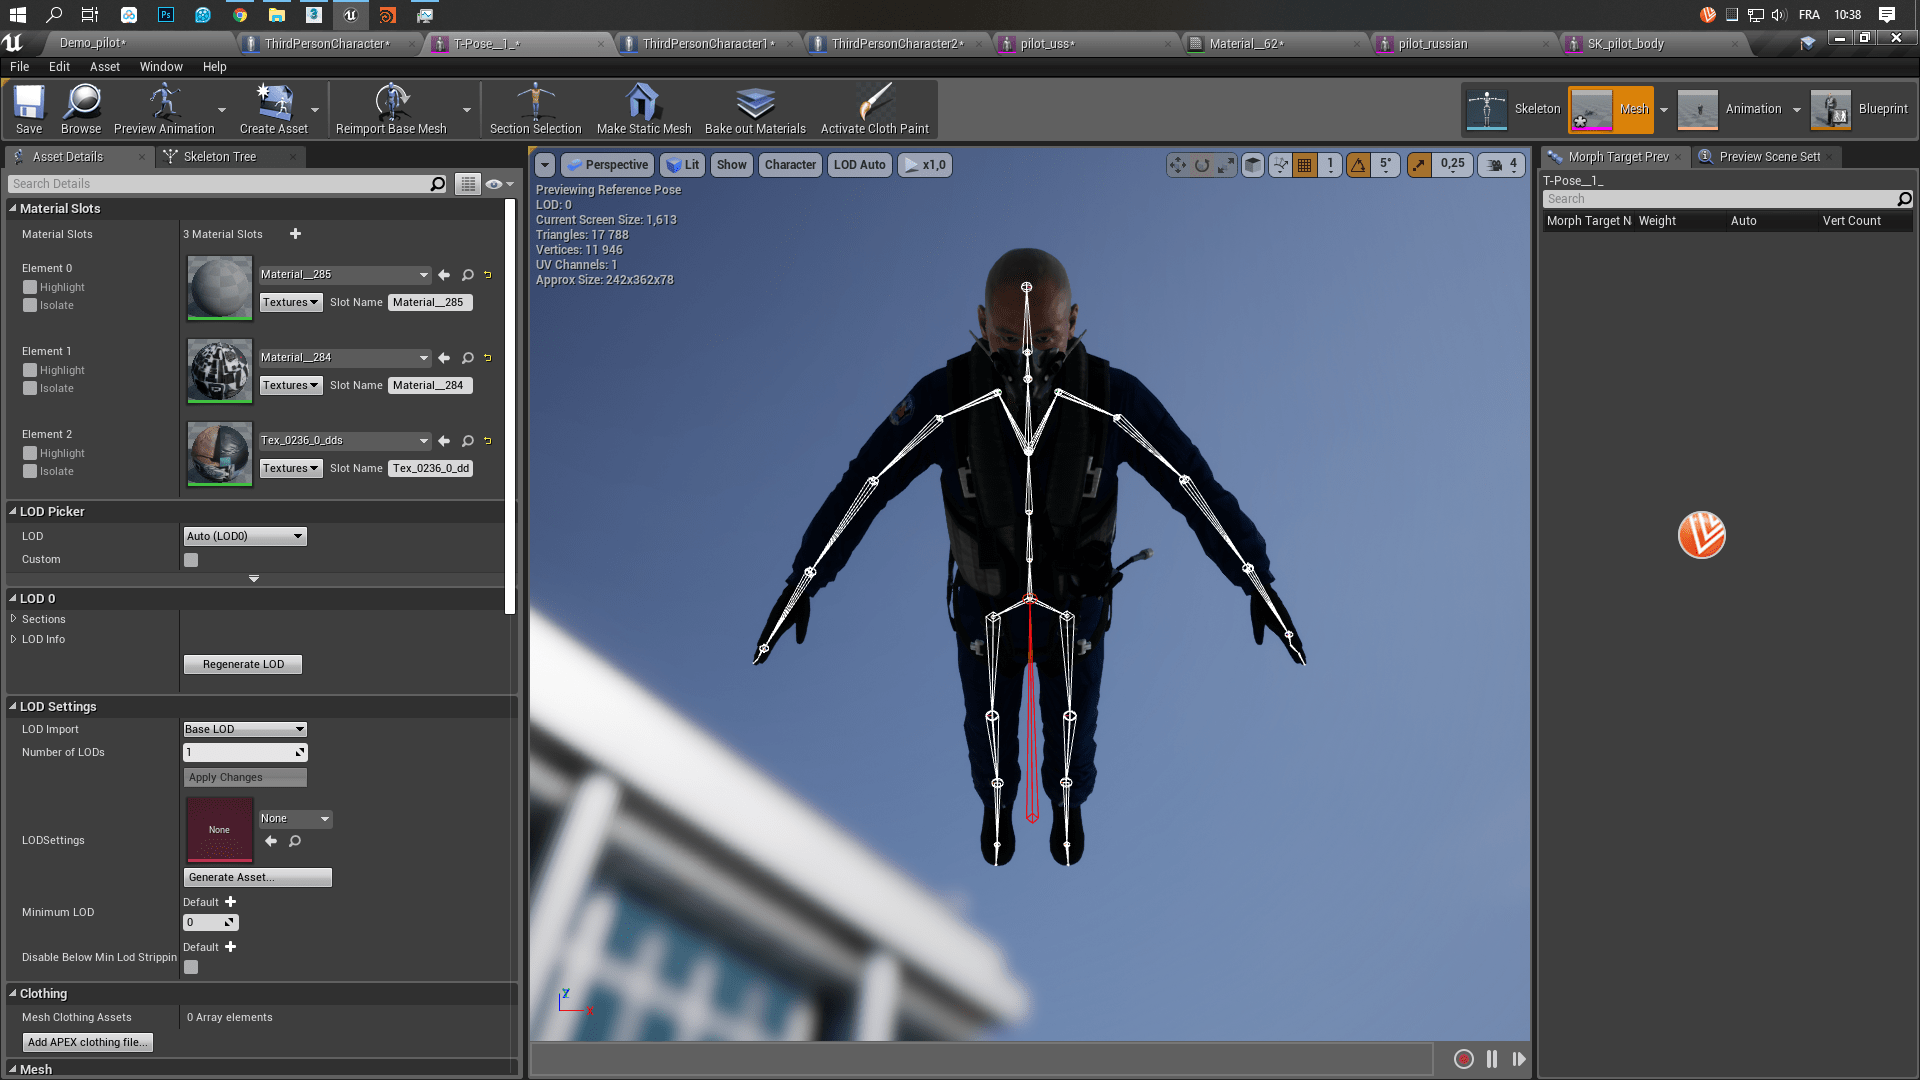This screenshot has width=1920, height=1080.
Task: Select scale gizmo in viewport toolbar
Action: (x=1226, y=165)
